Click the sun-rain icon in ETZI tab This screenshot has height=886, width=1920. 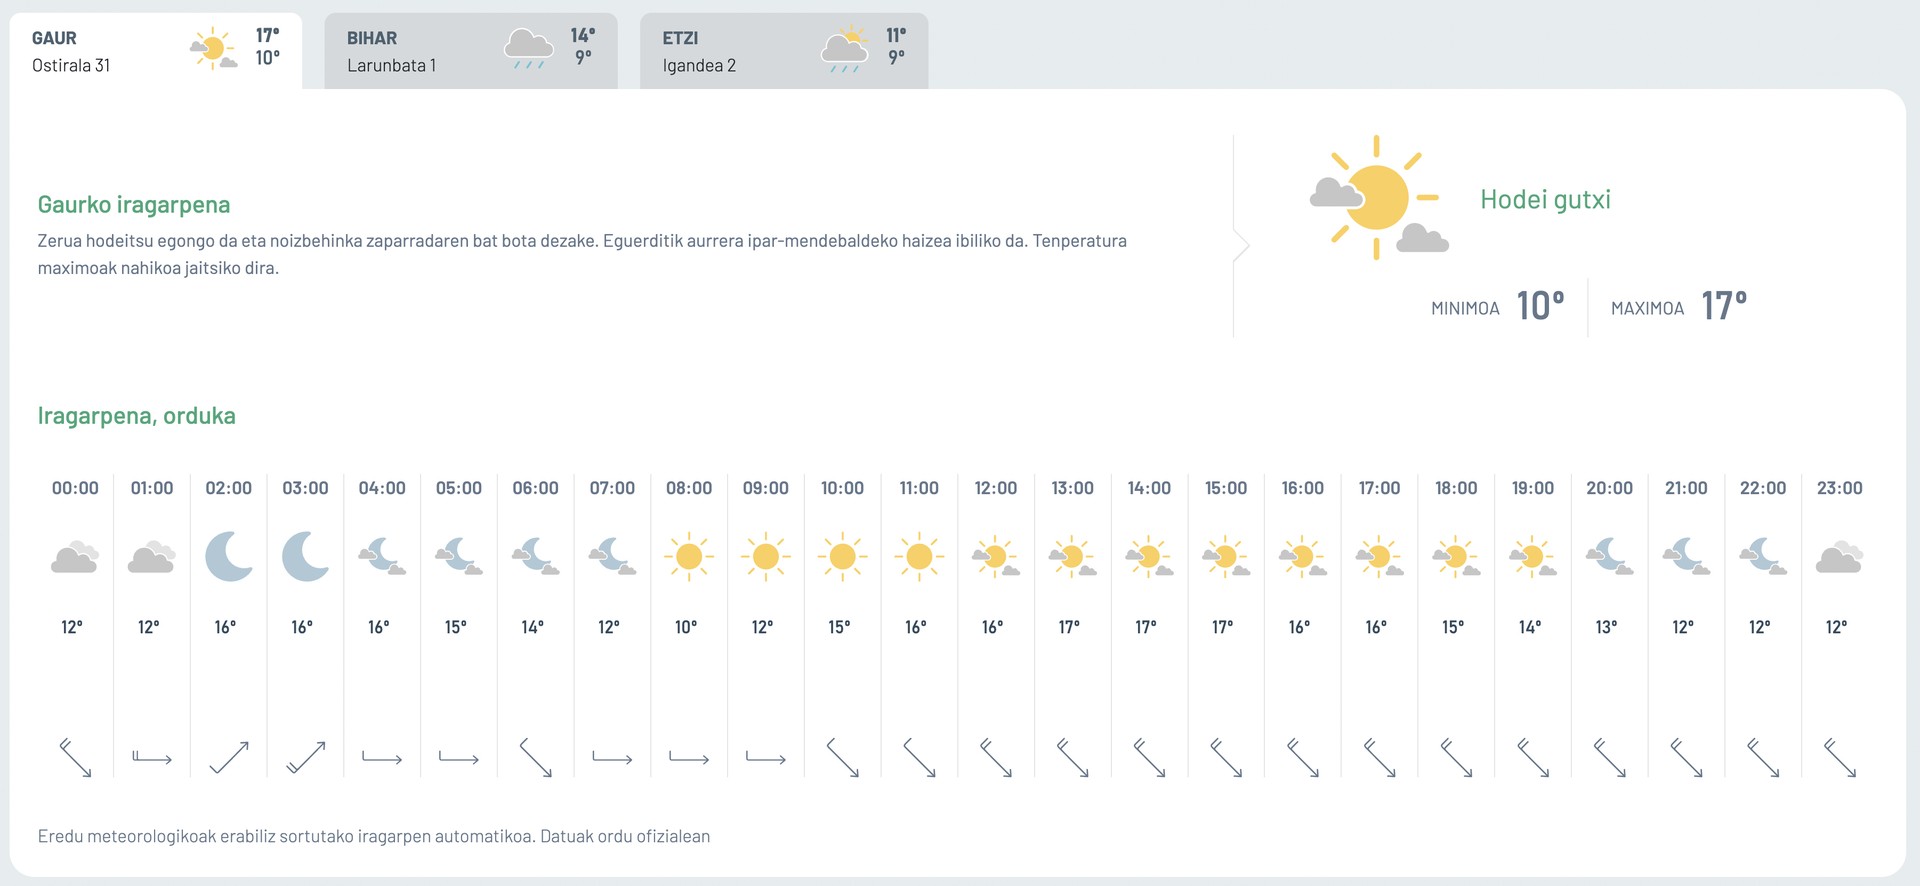845,49
